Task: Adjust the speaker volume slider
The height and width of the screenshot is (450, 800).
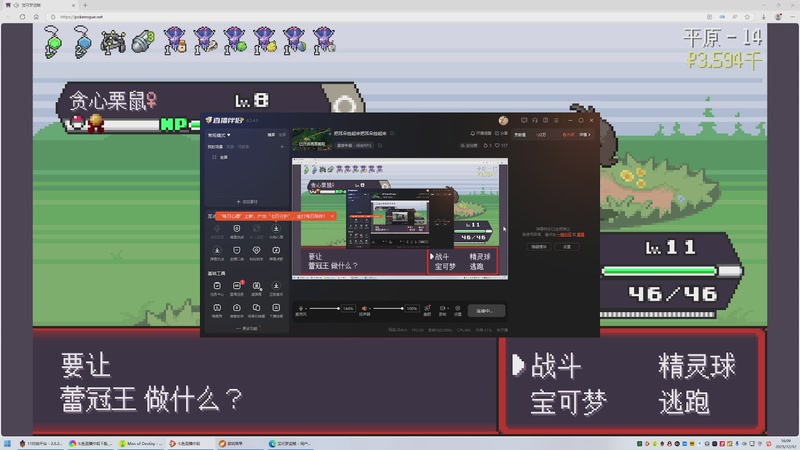Action: 388,308
